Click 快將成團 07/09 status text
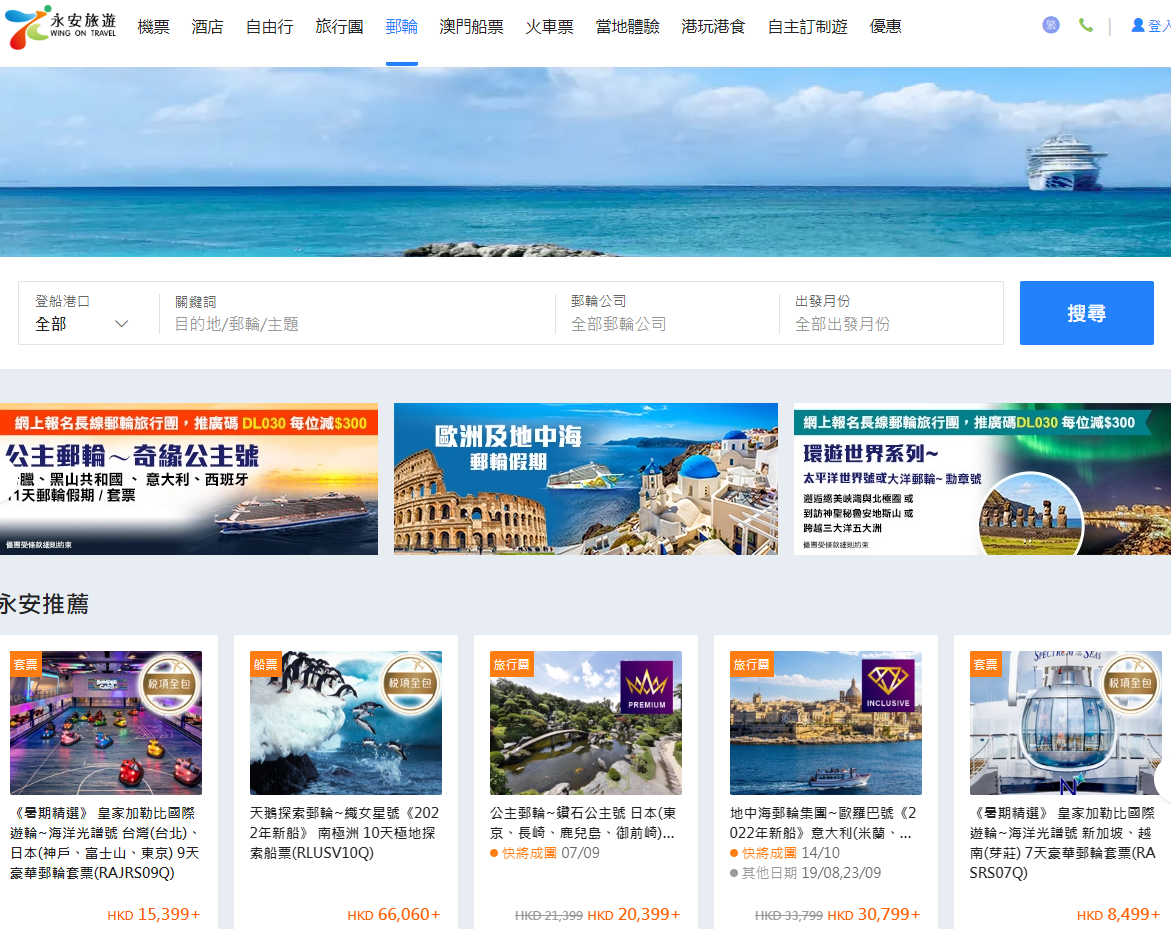The height and width of the screenshot is (929, 1171). tap(545, 853)
